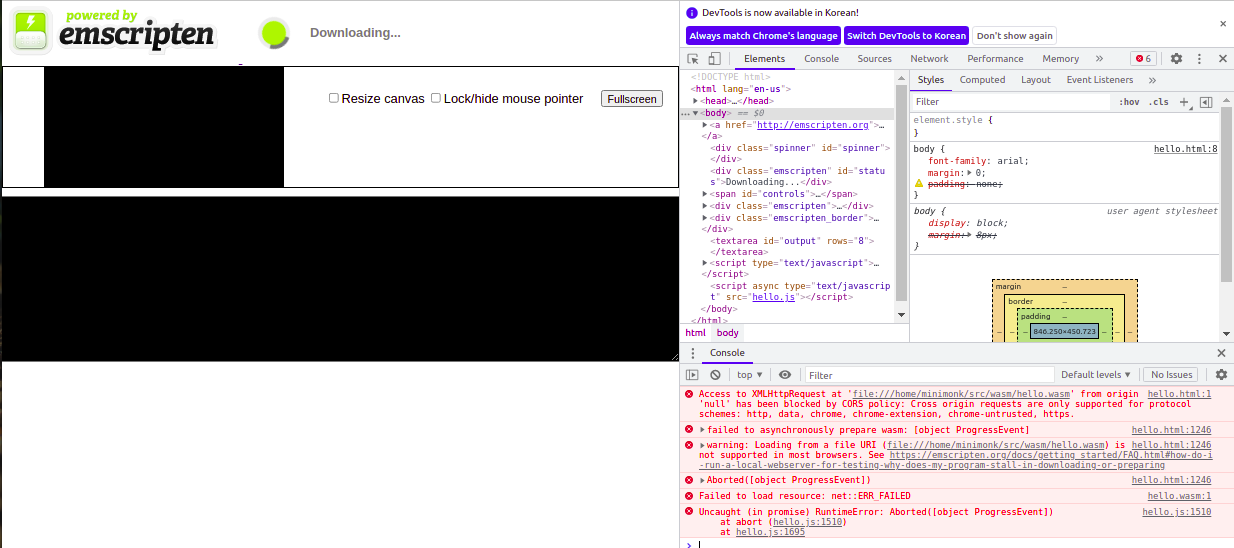Select the Layout tab
This screenshot has height=548, width=1234.
coord(1036,80)
